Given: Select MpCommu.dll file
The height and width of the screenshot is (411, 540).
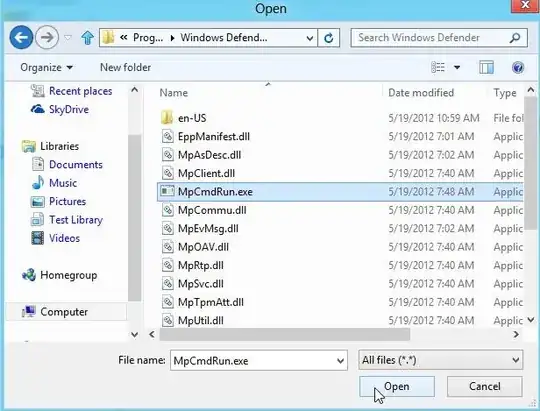Looking at the screenshot, I should (340, 210).
